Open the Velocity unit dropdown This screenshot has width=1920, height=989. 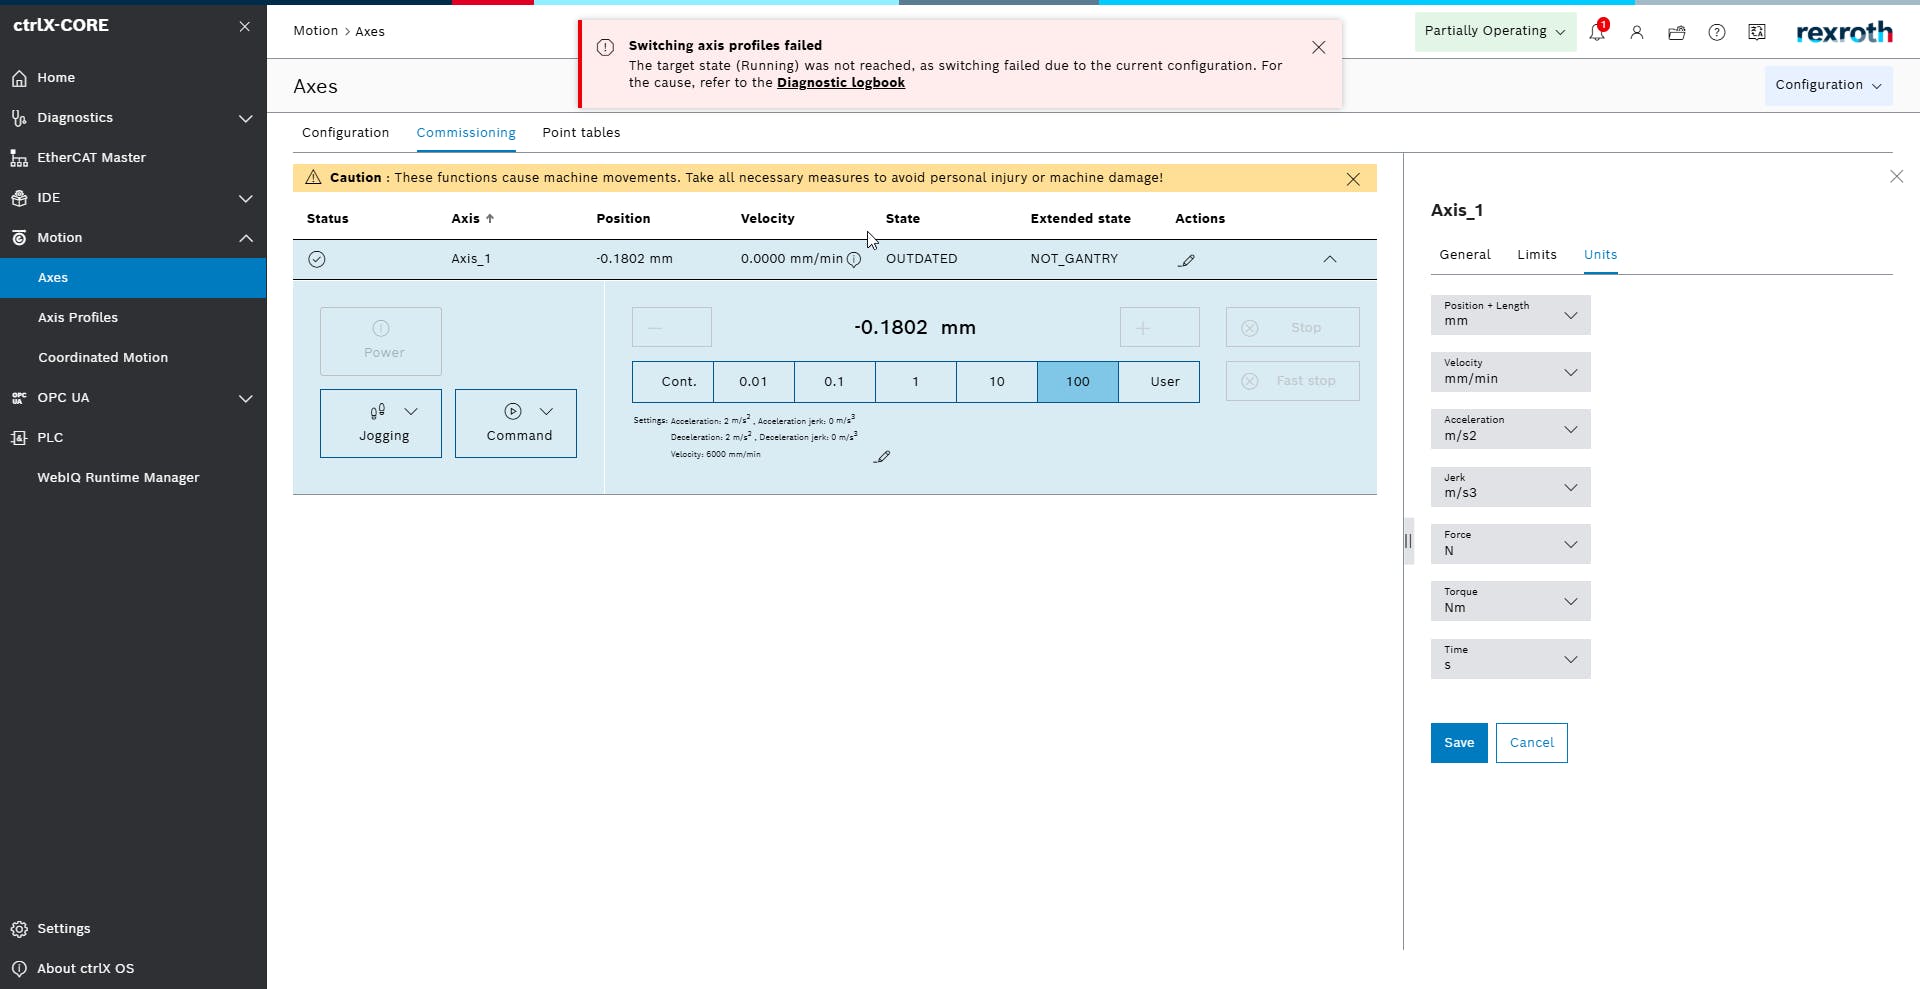(x=1510, y=372)
